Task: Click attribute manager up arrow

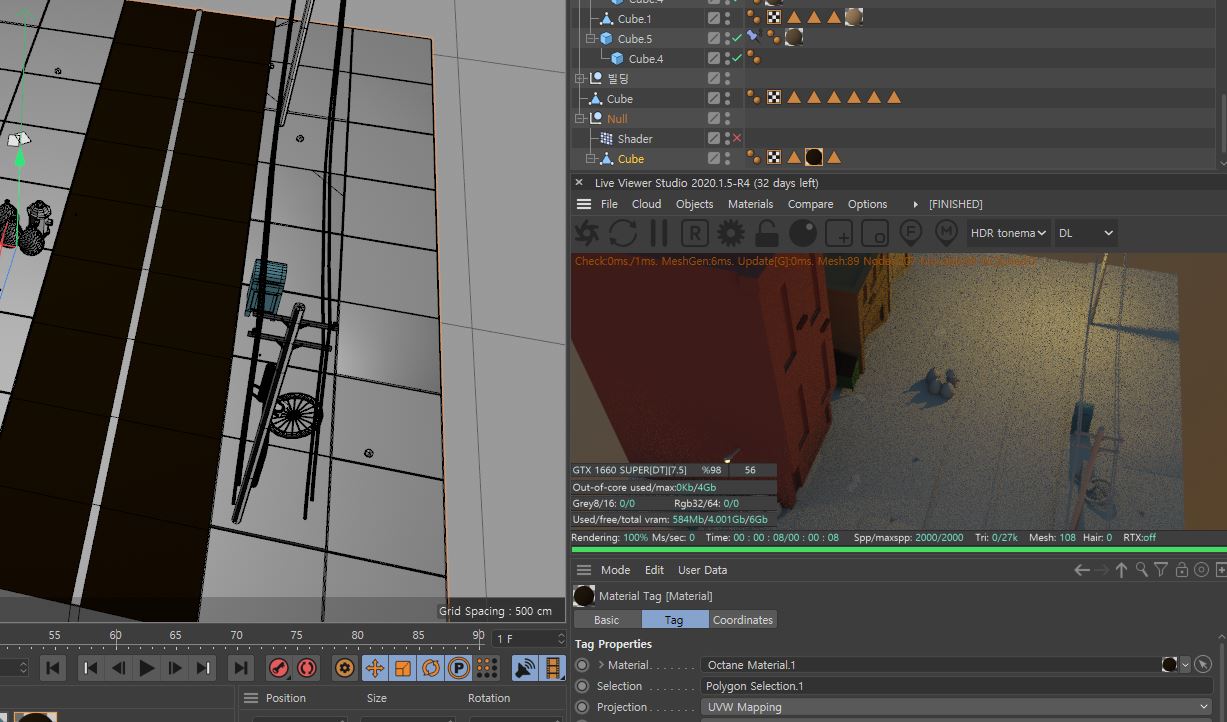Action: [1121, 570]
